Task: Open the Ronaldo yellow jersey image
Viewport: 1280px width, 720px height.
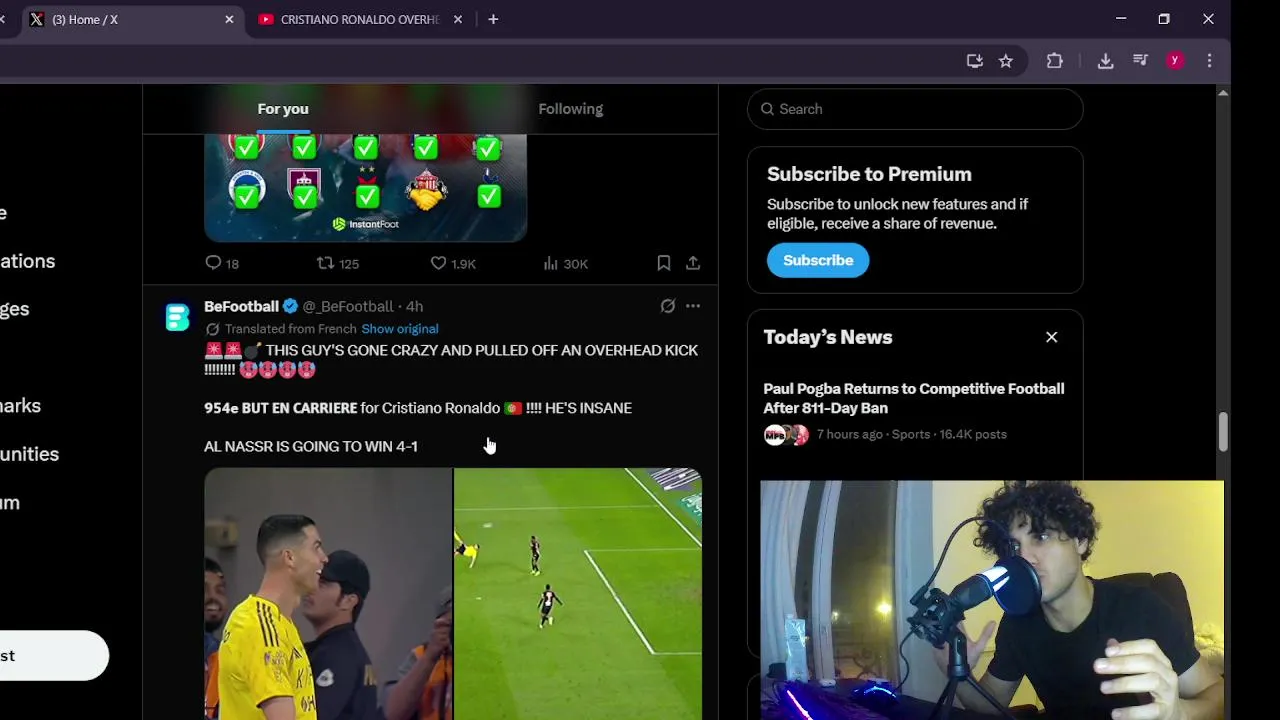Action: pos(328,594)
